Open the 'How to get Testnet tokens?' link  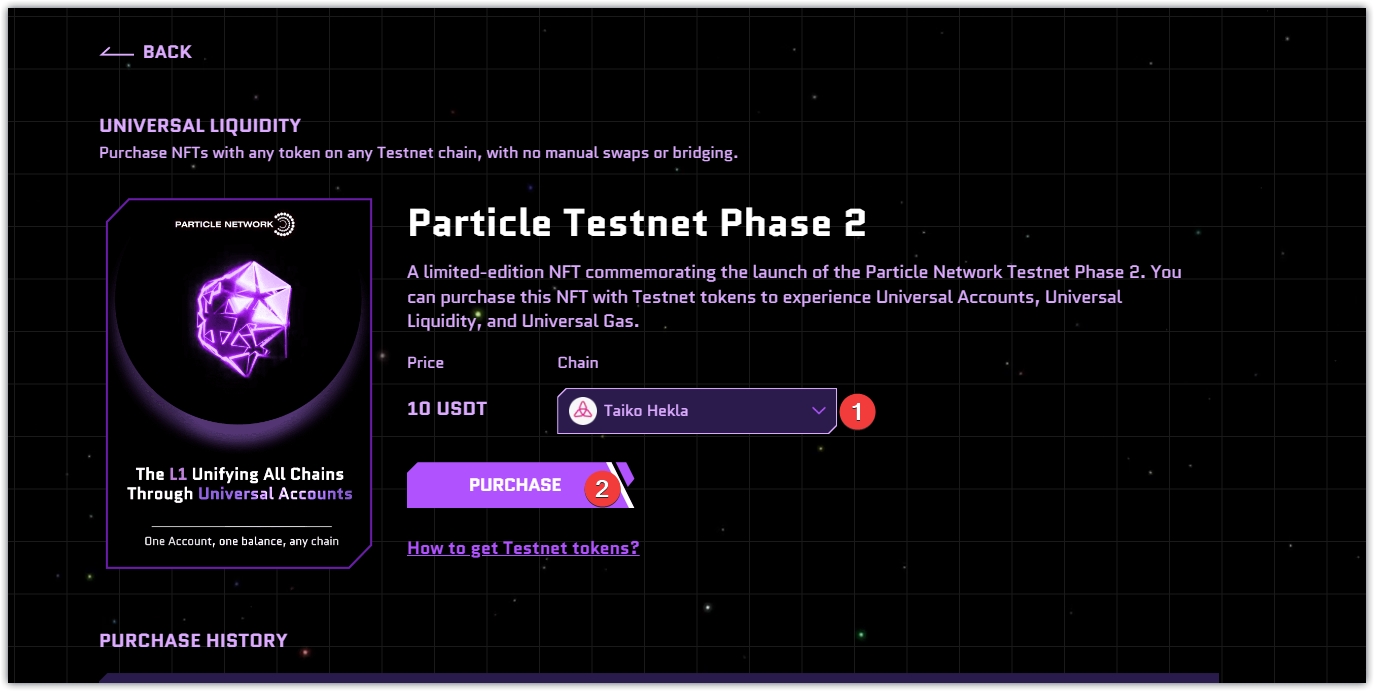point(523,548)
